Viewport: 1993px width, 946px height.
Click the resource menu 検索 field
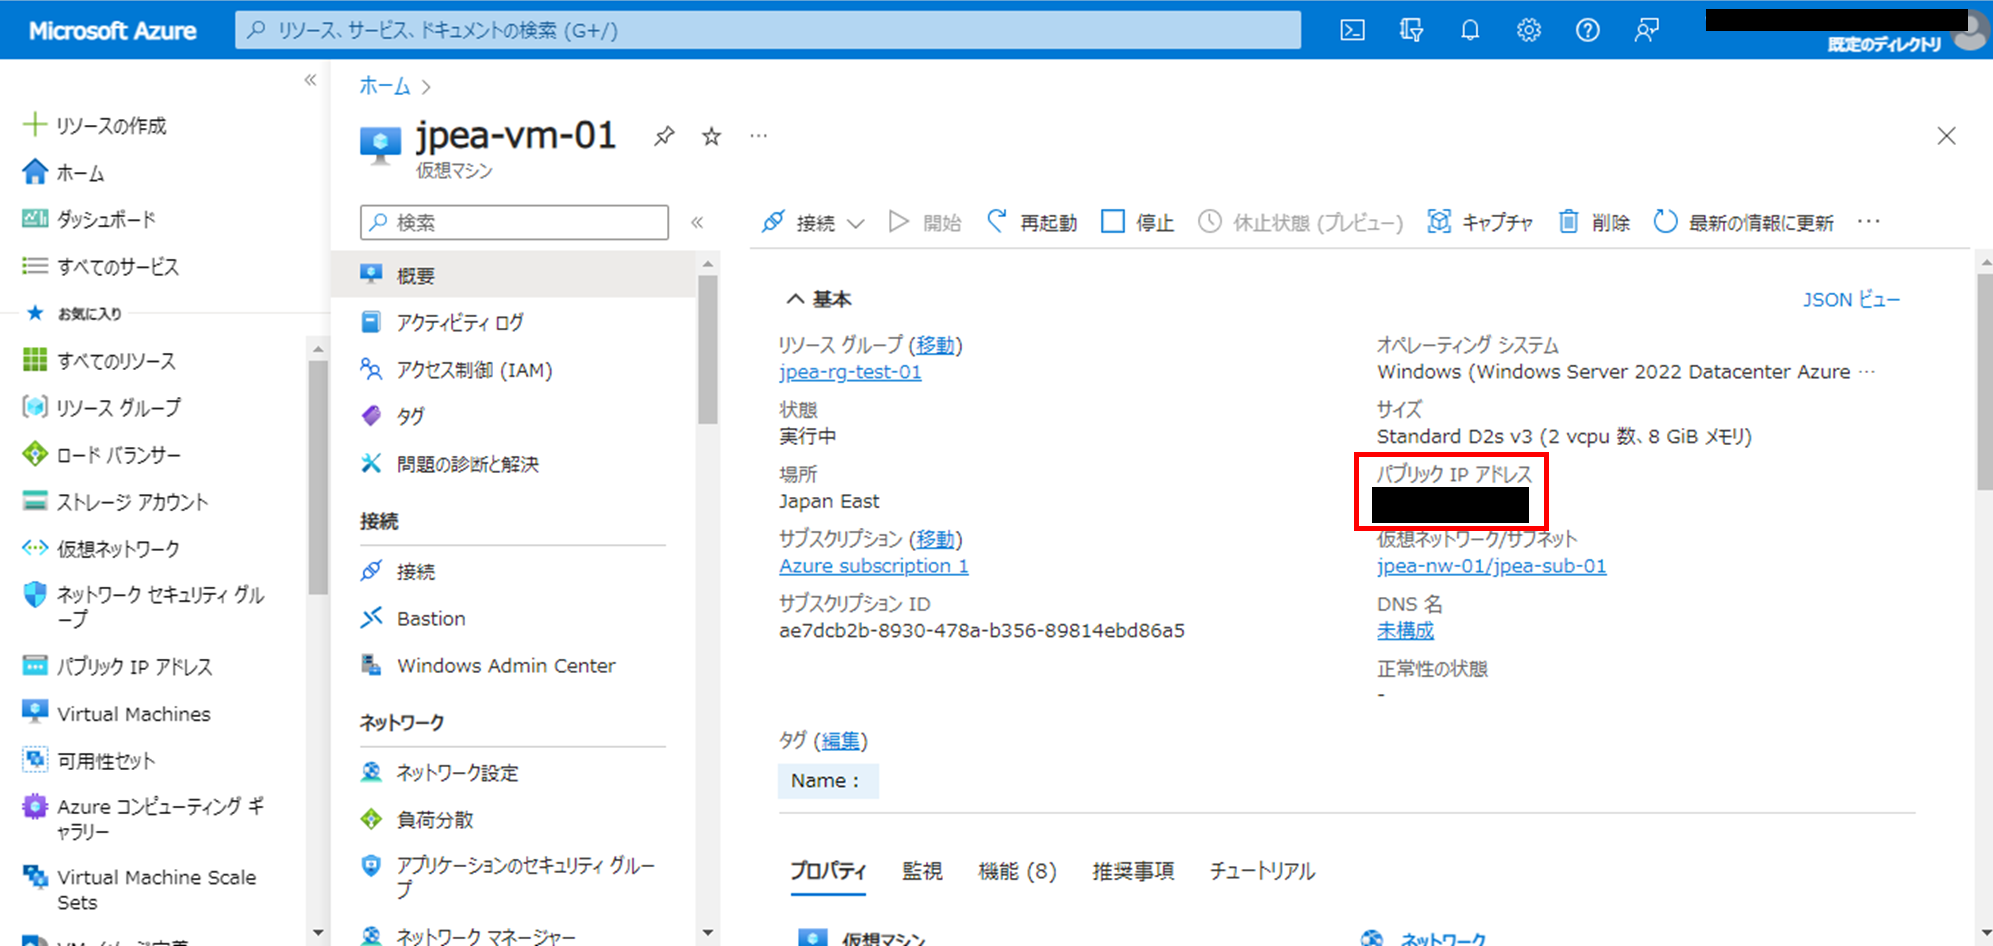(514, 222)
